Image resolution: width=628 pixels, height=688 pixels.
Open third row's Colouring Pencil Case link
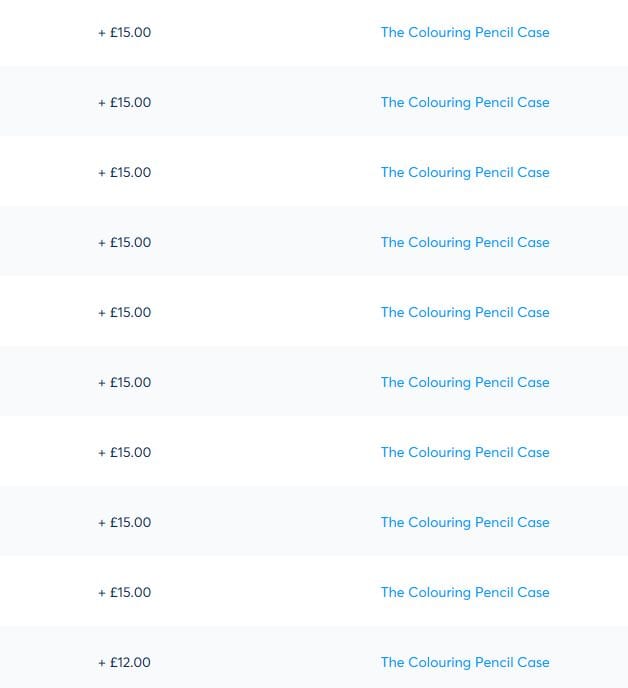(465, 172)
